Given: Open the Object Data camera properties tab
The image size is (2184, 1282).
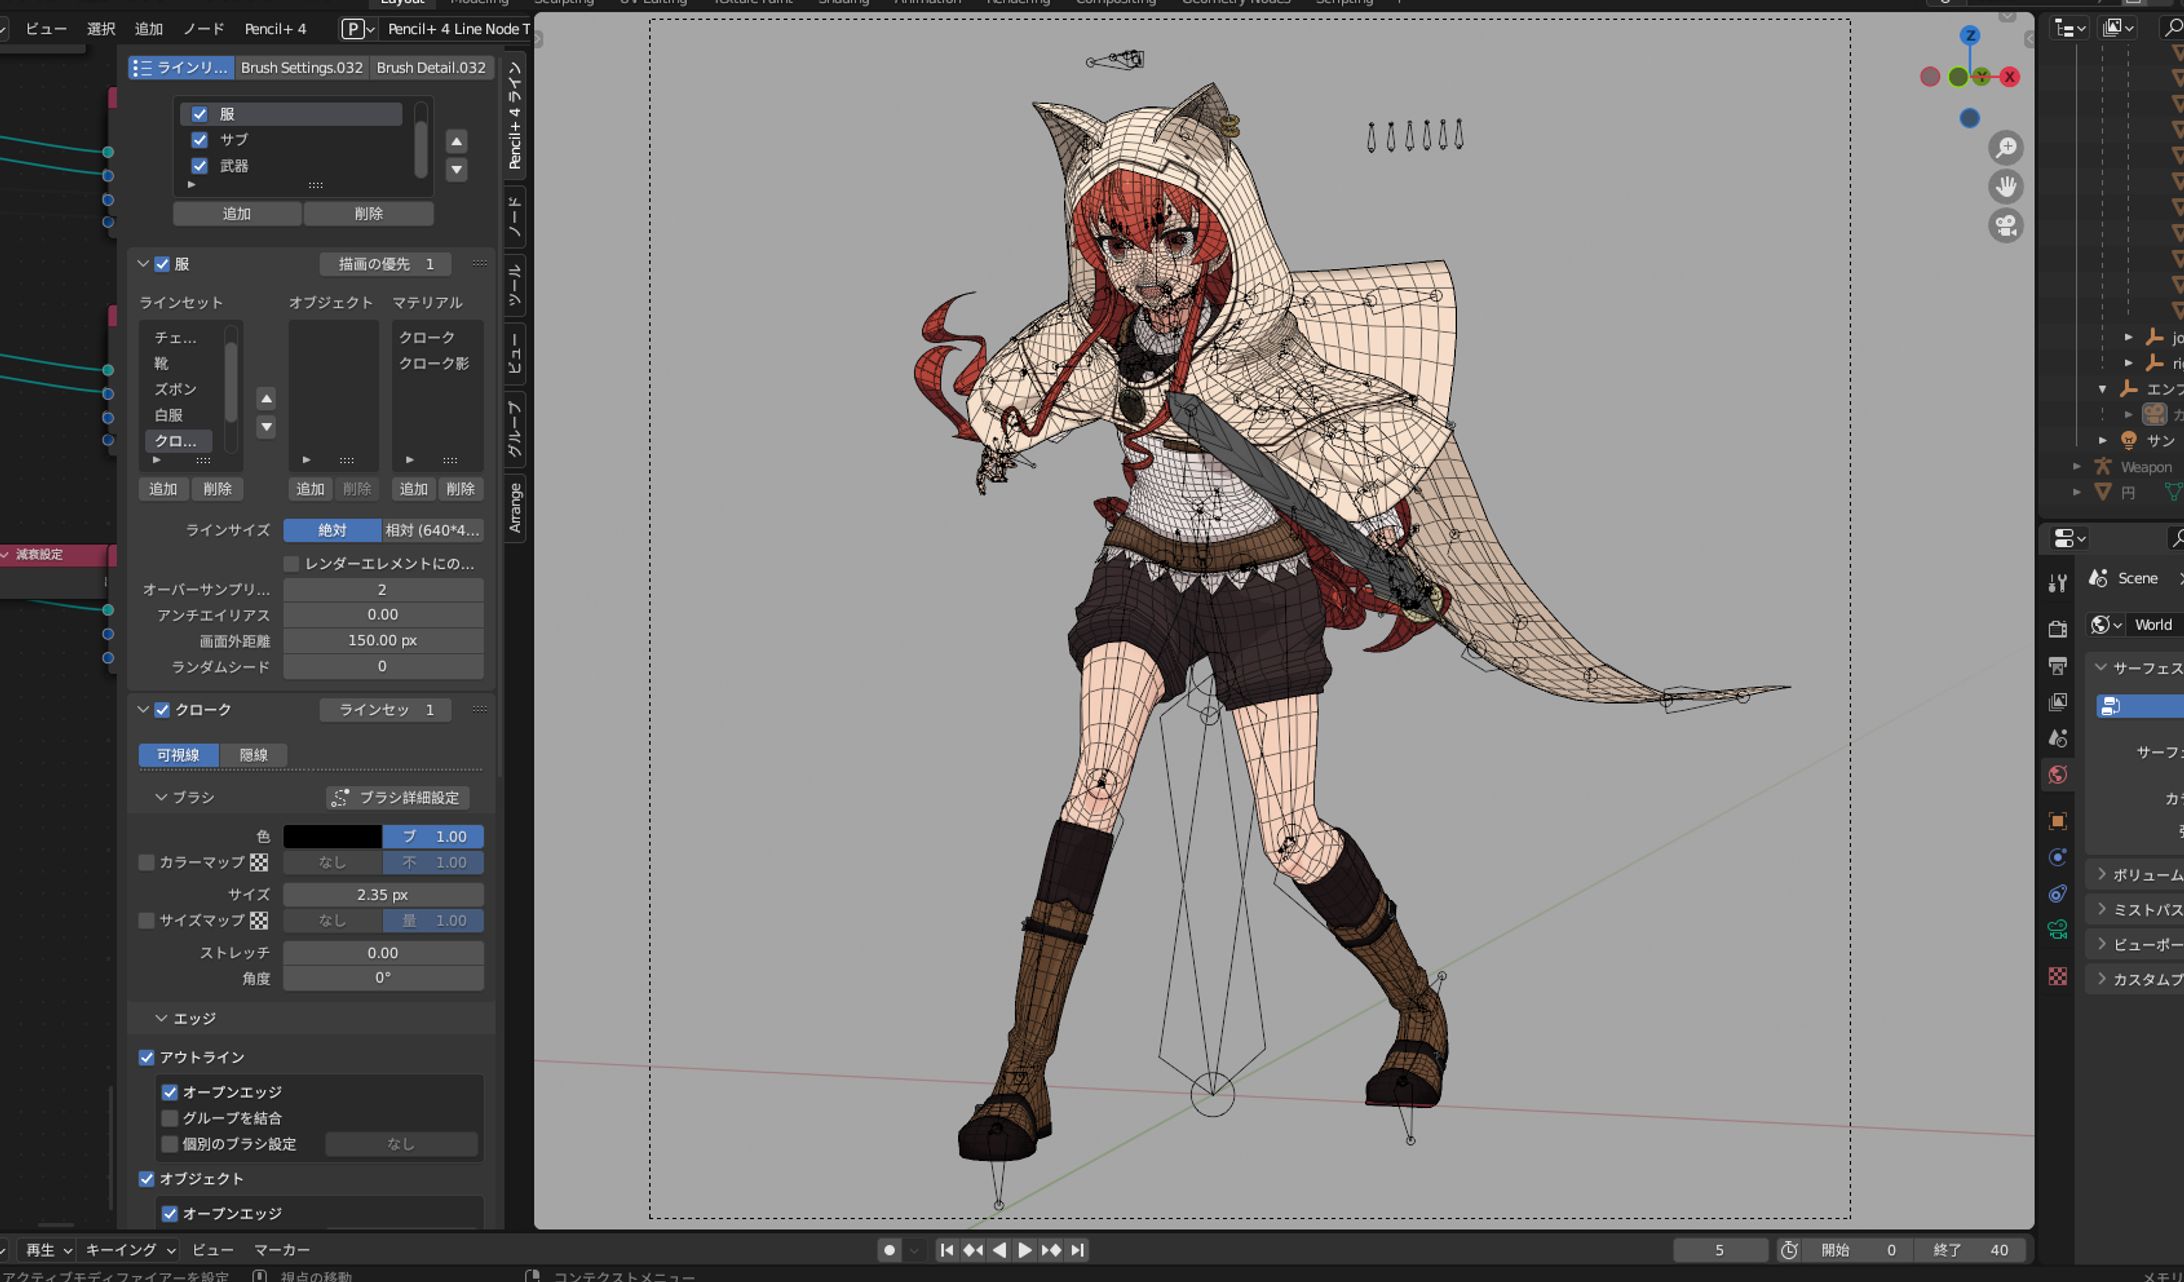Looking at the screenshot, I should click(2057, 930).
